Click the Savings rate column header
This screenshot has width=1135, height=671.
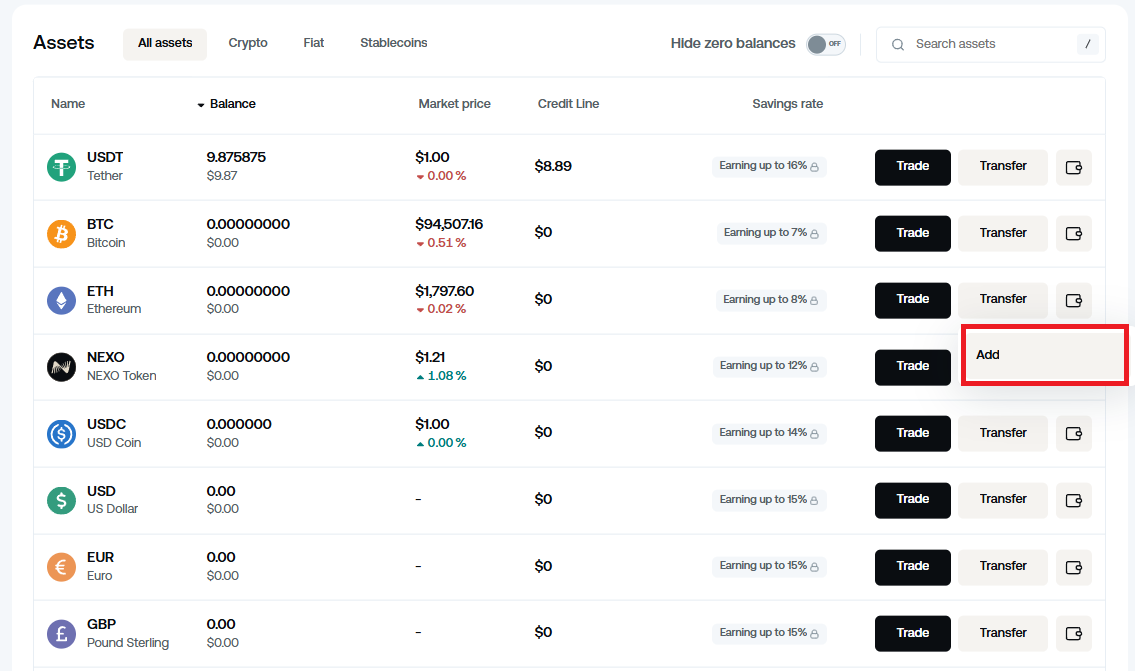point(788,104)
